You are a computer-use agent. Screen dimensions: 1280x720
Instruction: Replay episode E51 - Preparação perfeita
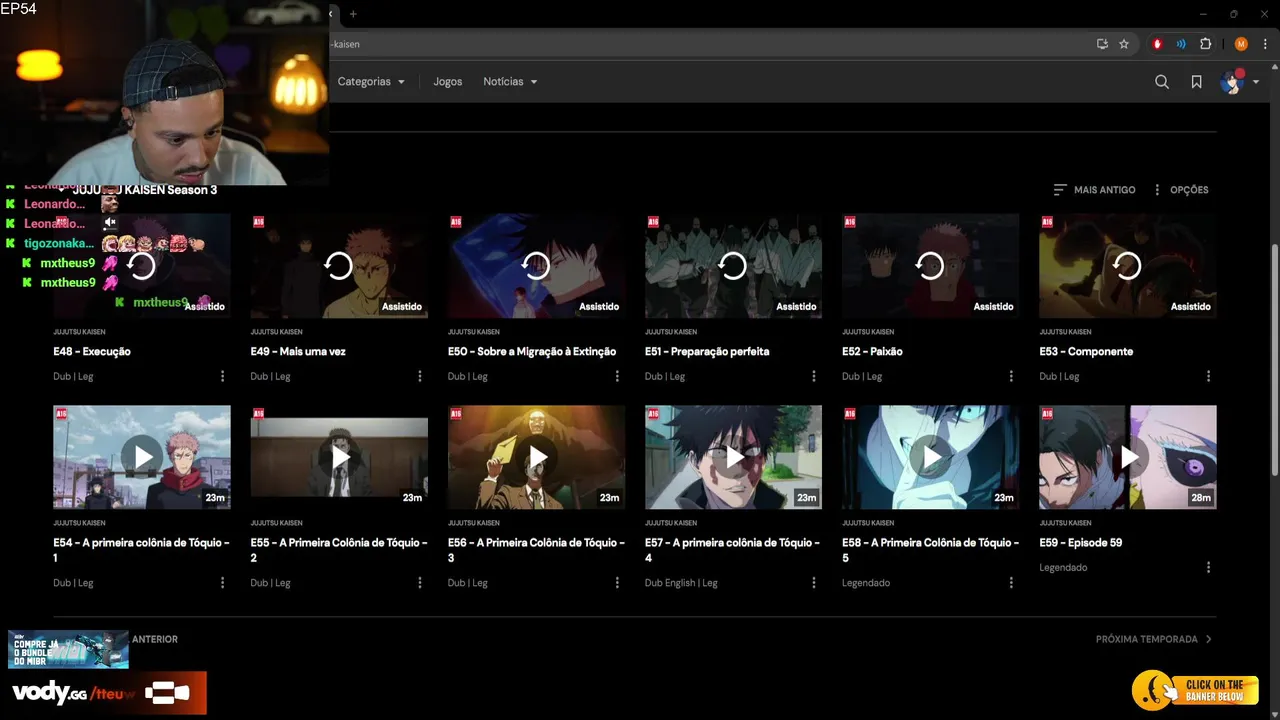[733, 265]
